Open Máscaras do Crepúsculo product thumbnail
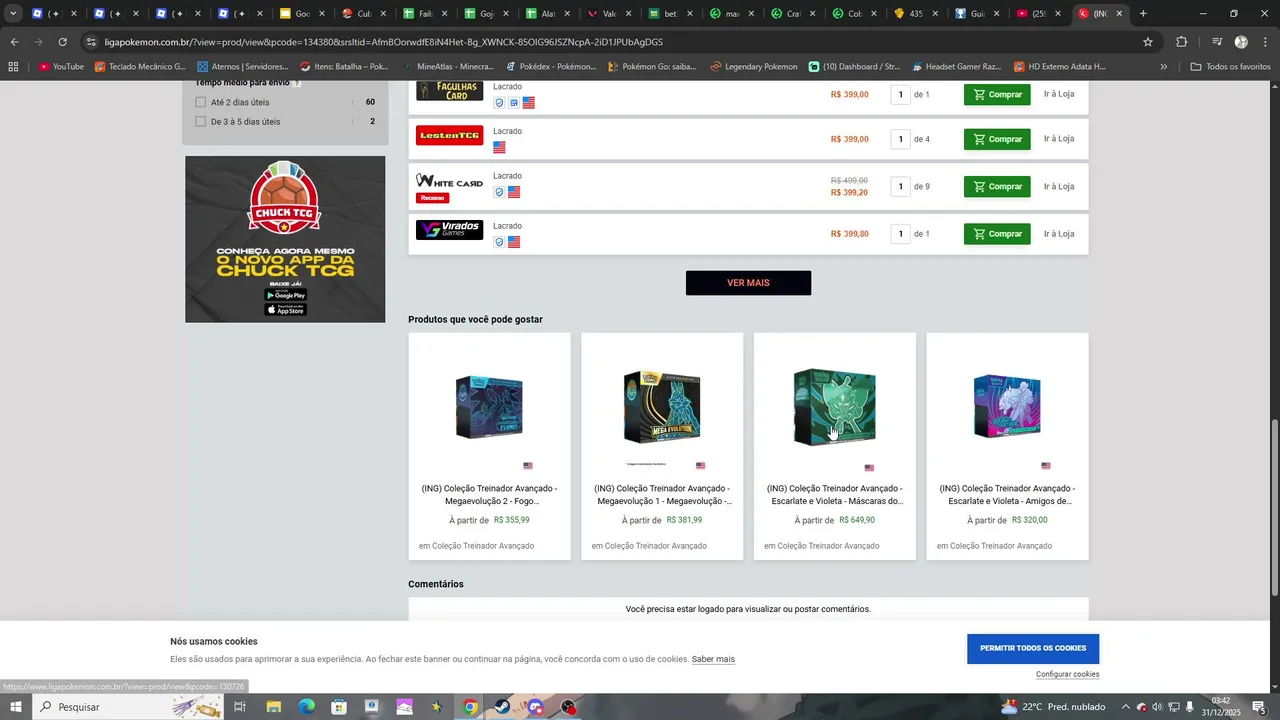Screen dimensions: 1280x720 coord(835,407)
